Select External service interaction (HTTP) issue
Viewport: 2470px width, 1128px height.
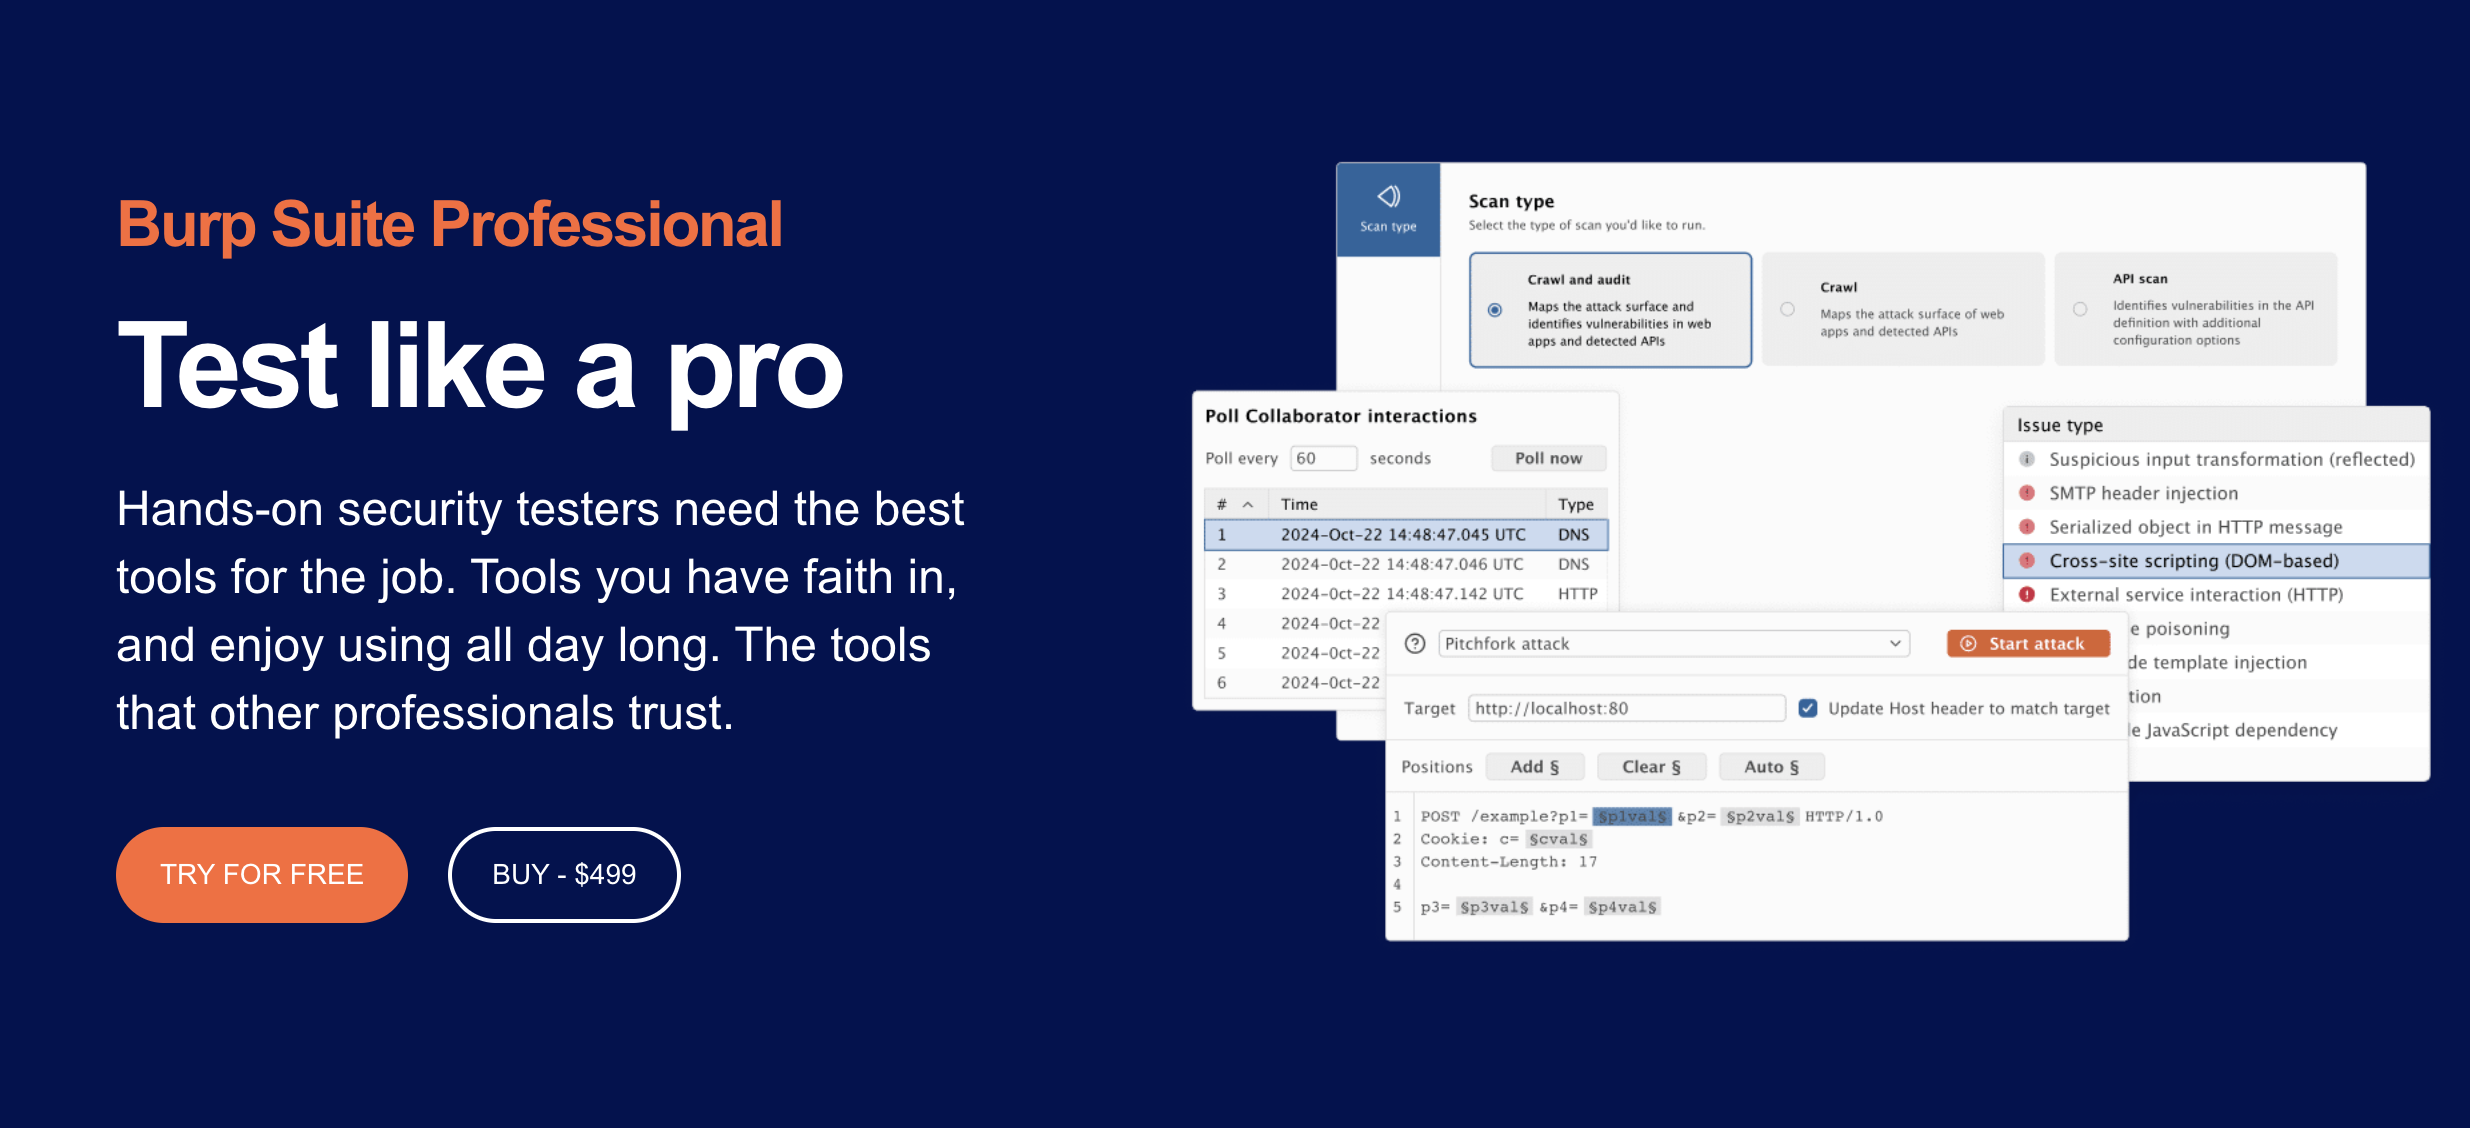[2217, 595]
